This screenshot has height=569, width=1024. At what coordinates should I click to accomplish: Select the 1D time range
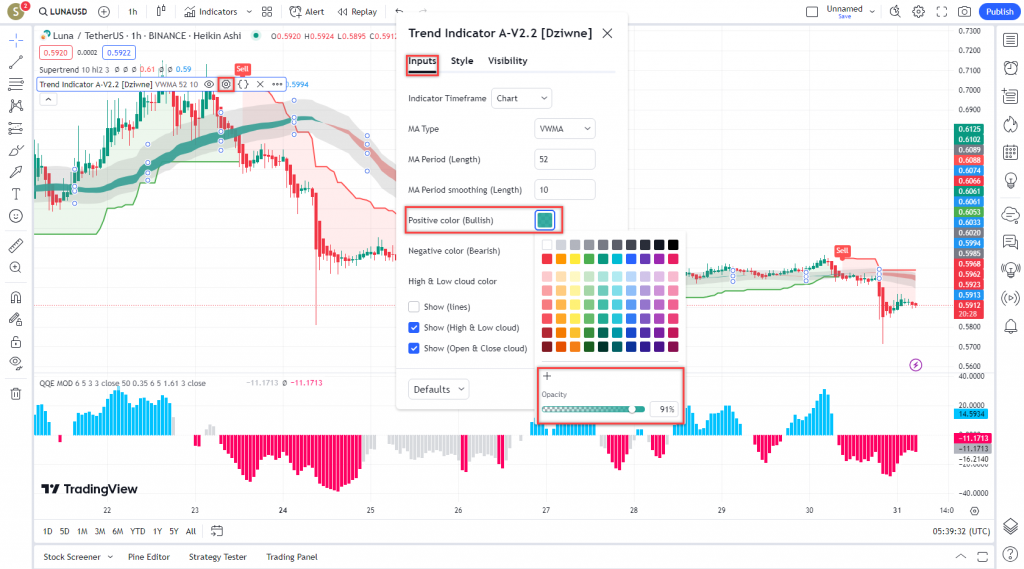click(48, 532)
